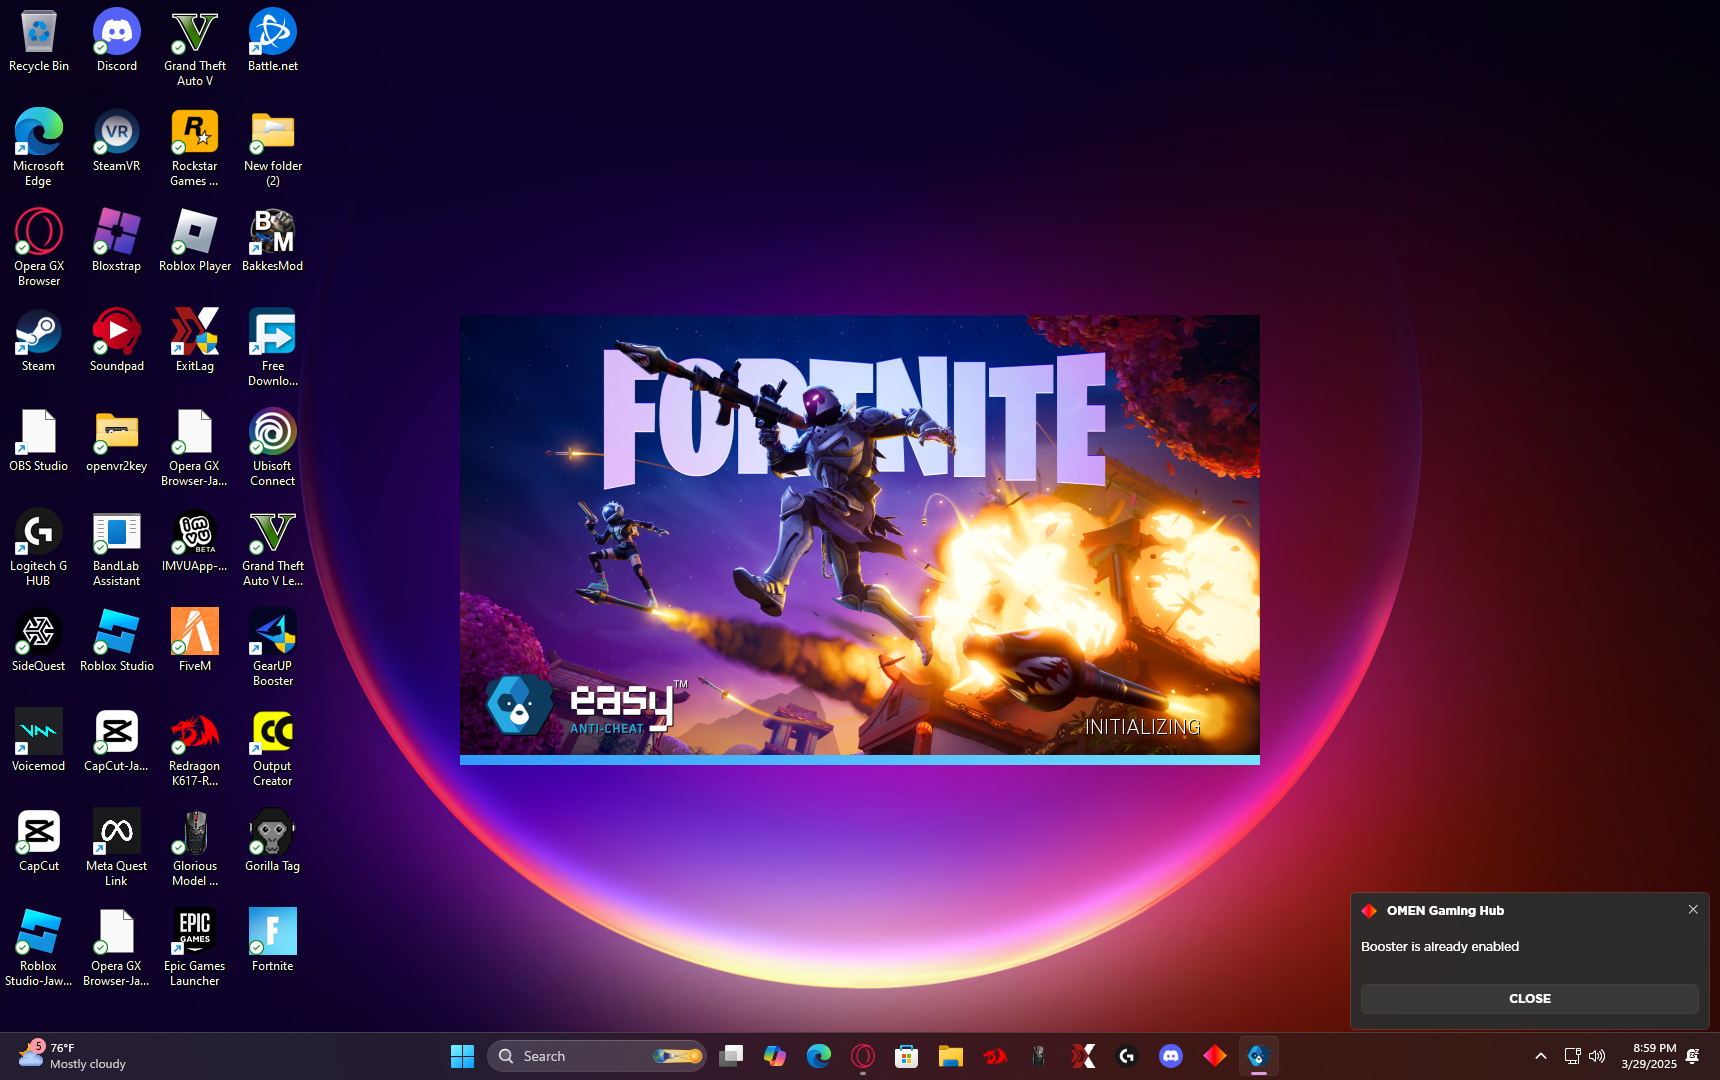
Task: Click the Fortnite loading progress bar
Action: coord(860,760)
